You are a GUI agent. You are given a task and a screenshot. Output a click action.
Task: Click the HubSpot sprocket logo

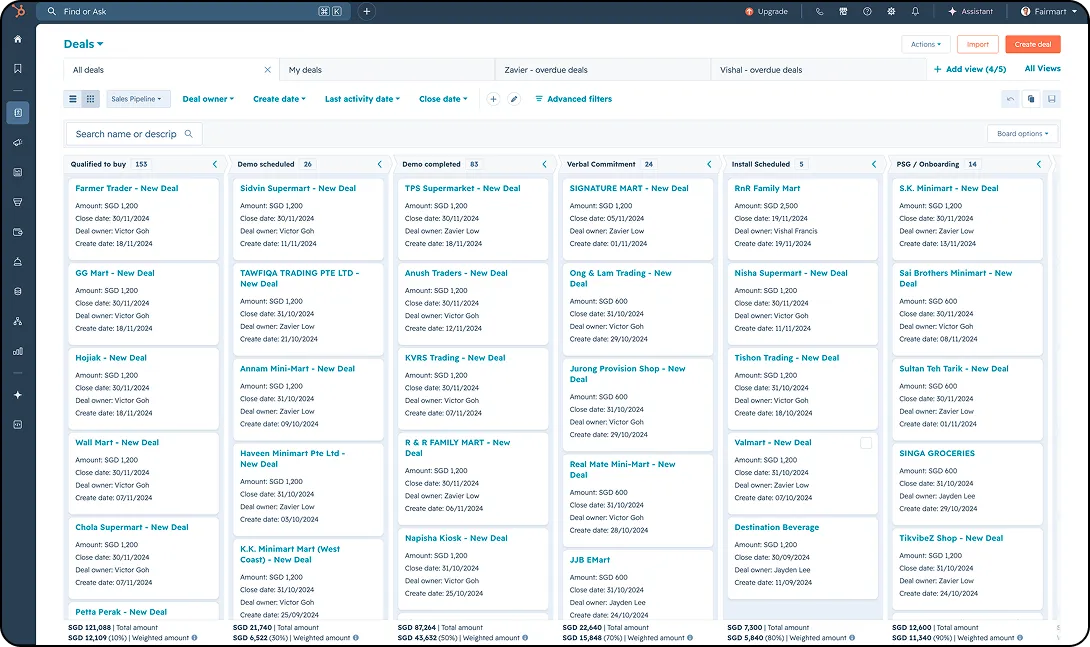(x=19, y=11)
